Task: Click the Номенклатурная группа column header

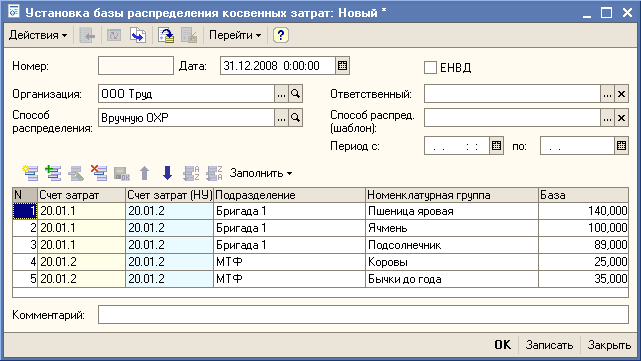Action: (x=452, y=195)
